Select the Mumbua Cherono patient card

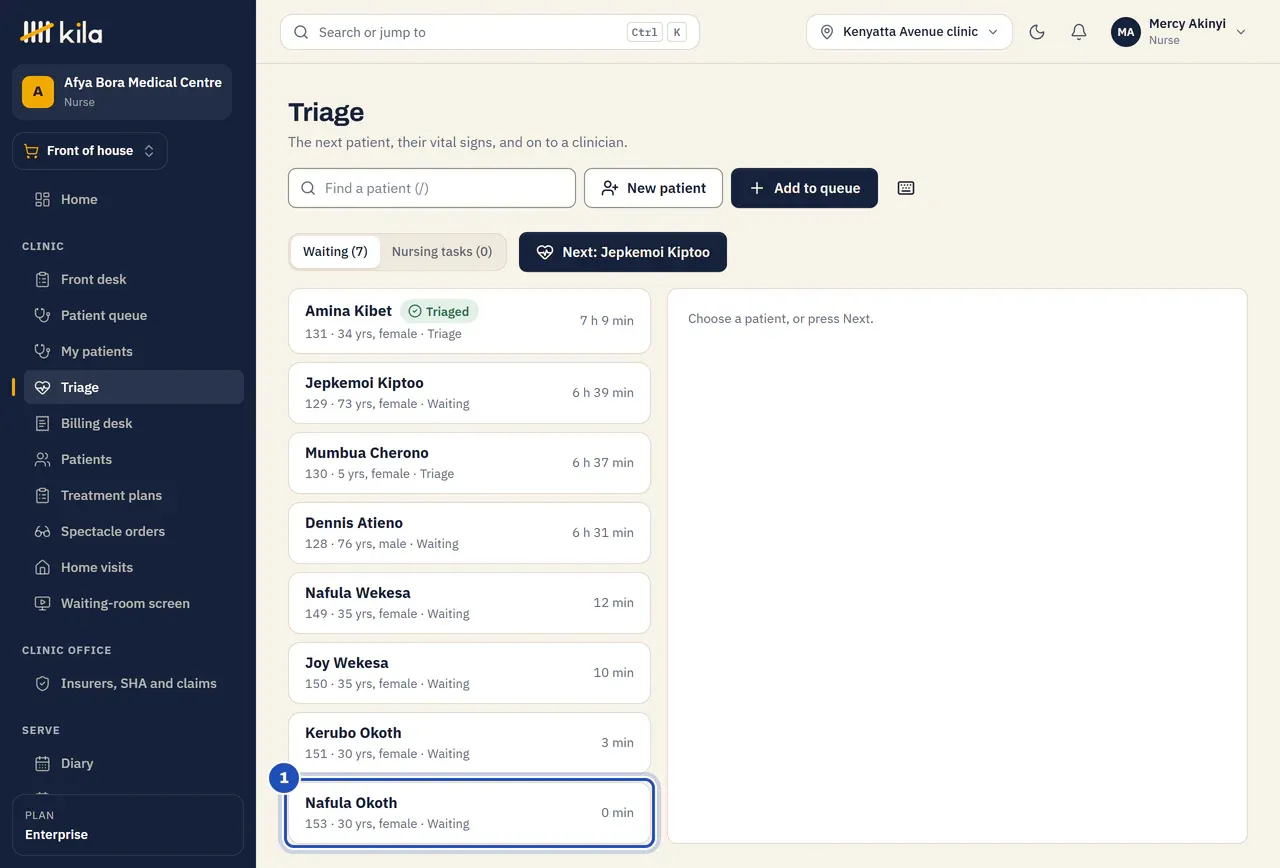(469, 463)
